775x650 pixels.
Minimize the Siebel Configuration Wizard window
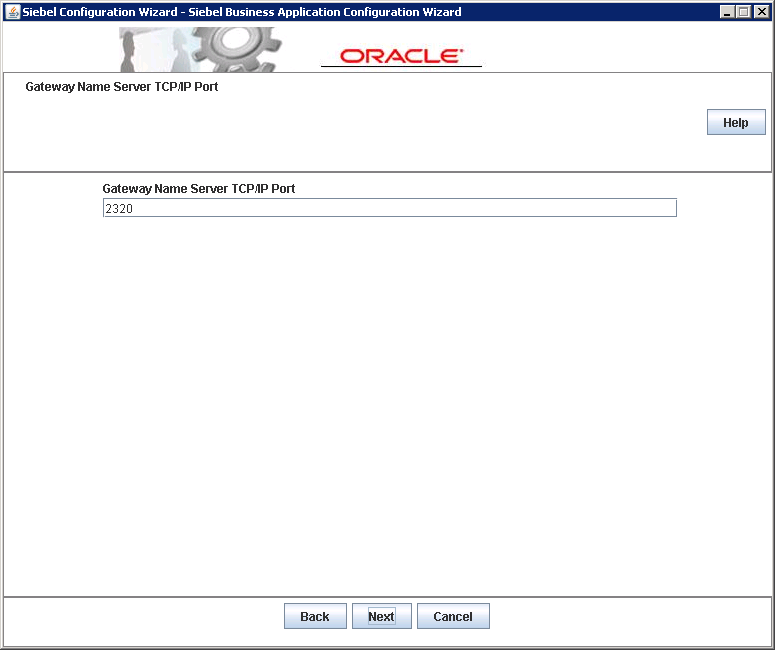[726, 12]
